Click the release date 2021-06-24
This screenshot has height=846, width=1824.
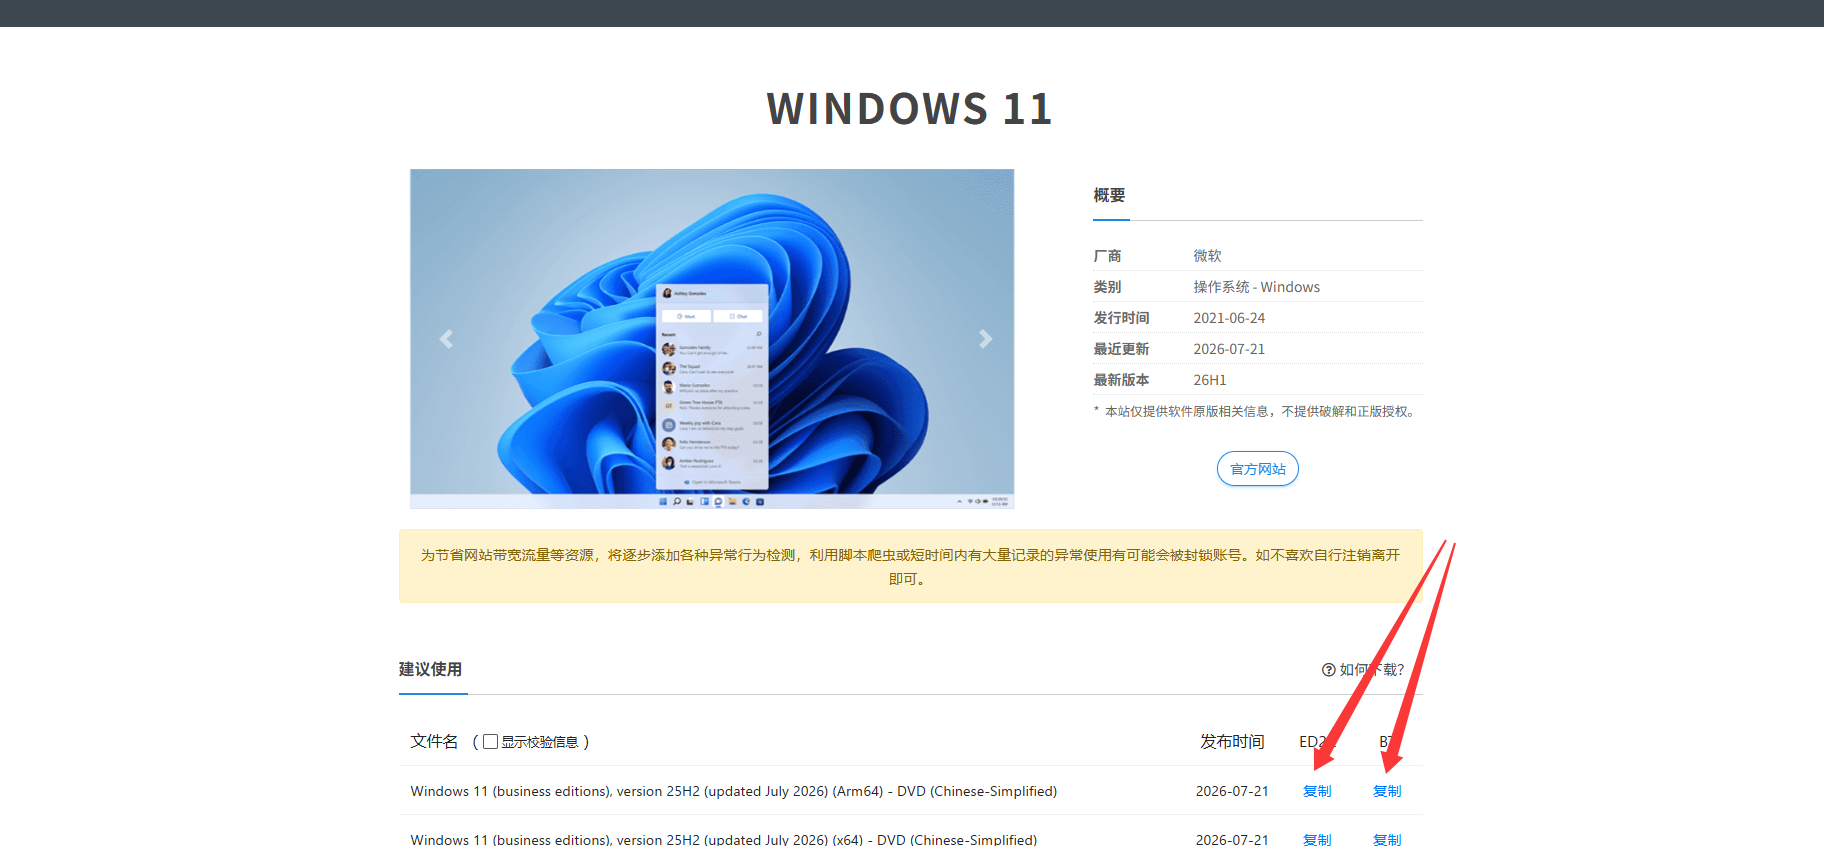pos(1229,318)
